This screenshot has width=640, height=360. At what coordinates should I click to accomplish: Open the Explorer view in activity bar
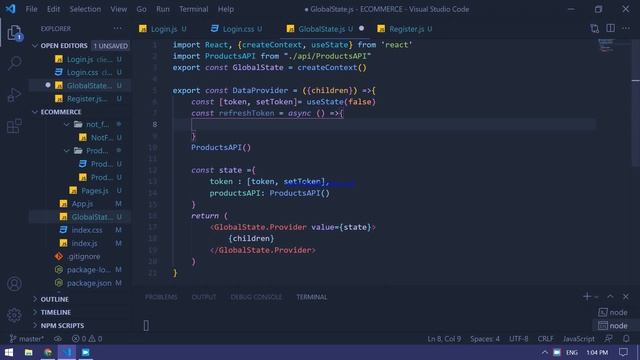pos(14,33)
